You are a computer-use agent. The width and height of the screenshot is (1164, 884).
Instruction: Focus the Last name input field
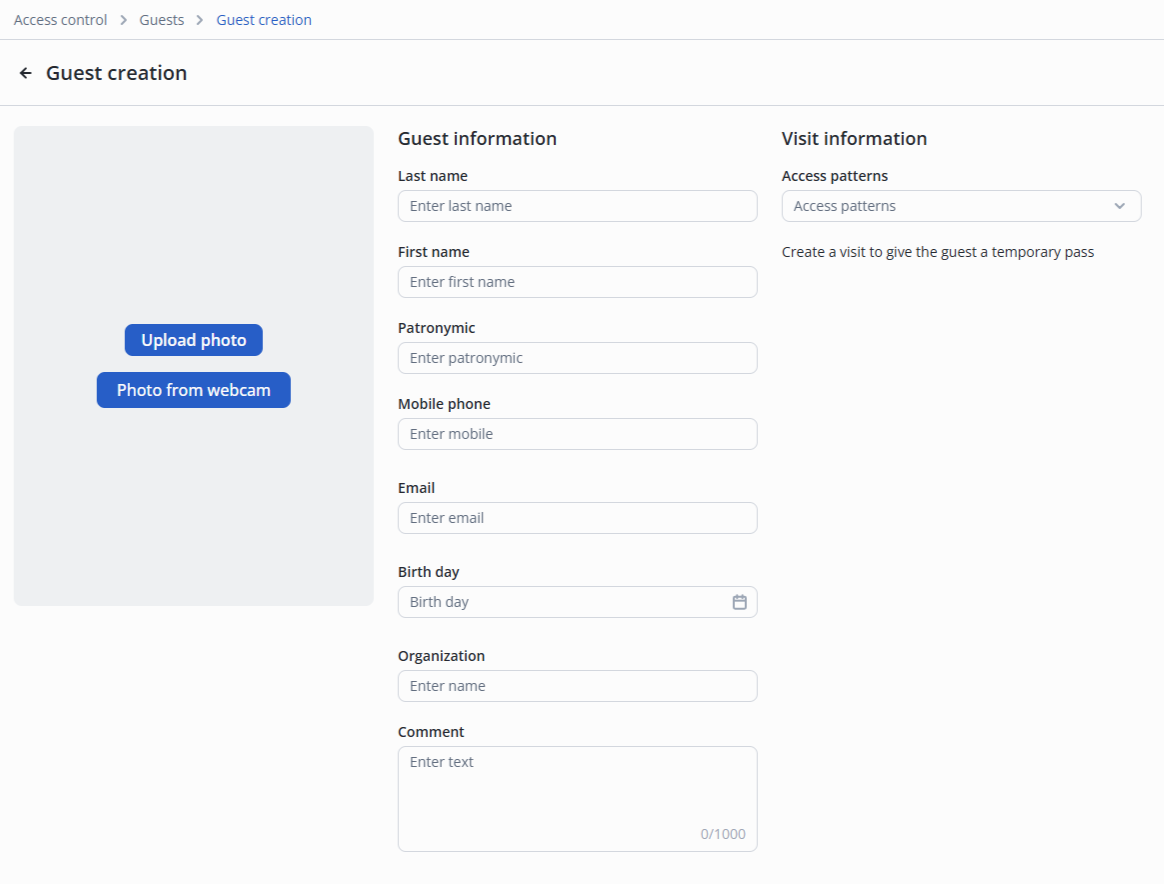tap(577, 206)
